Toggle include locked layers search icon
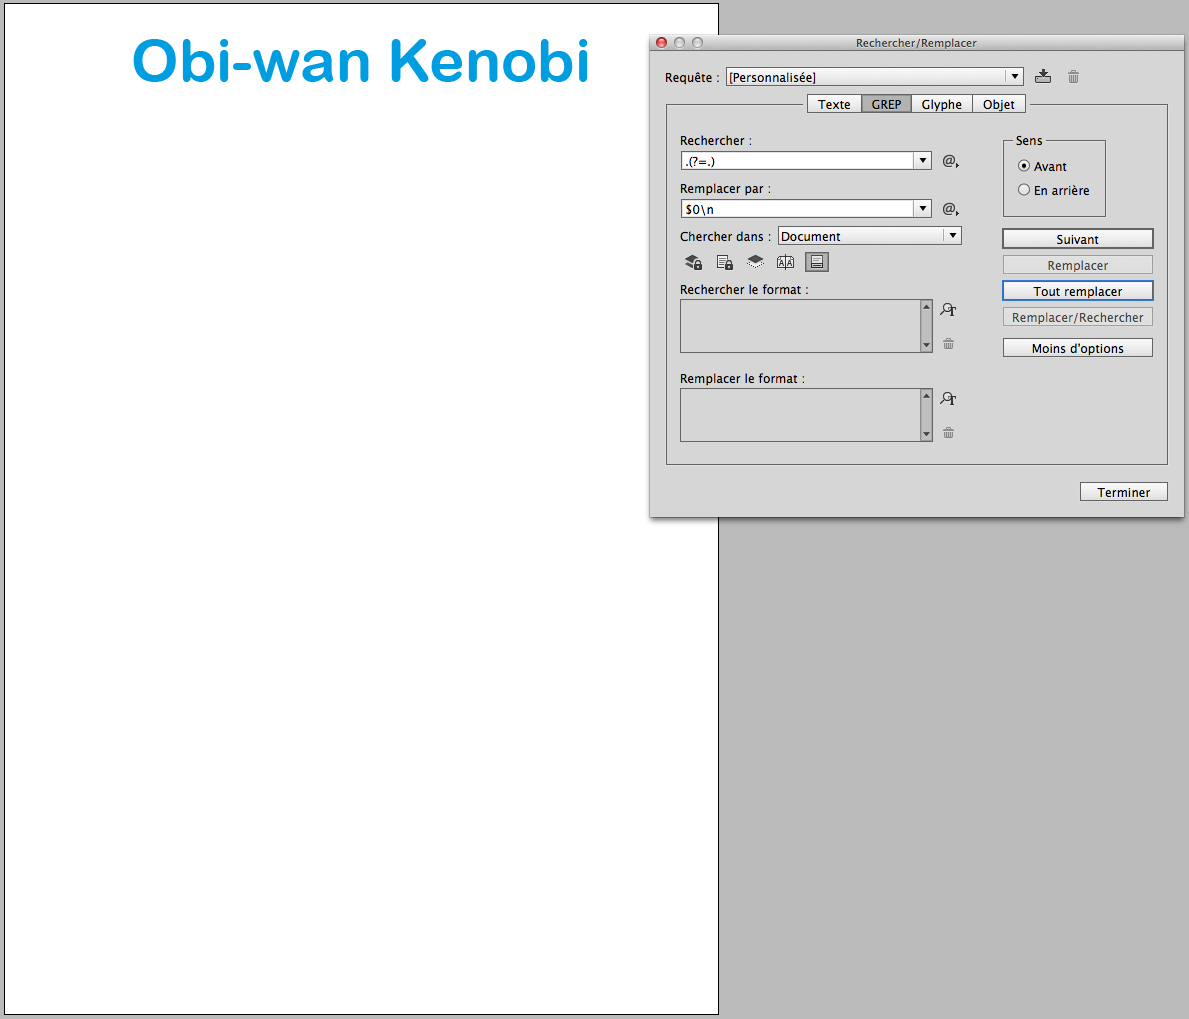Viewport: 1189px width, 1019px height. pos(693,262)
